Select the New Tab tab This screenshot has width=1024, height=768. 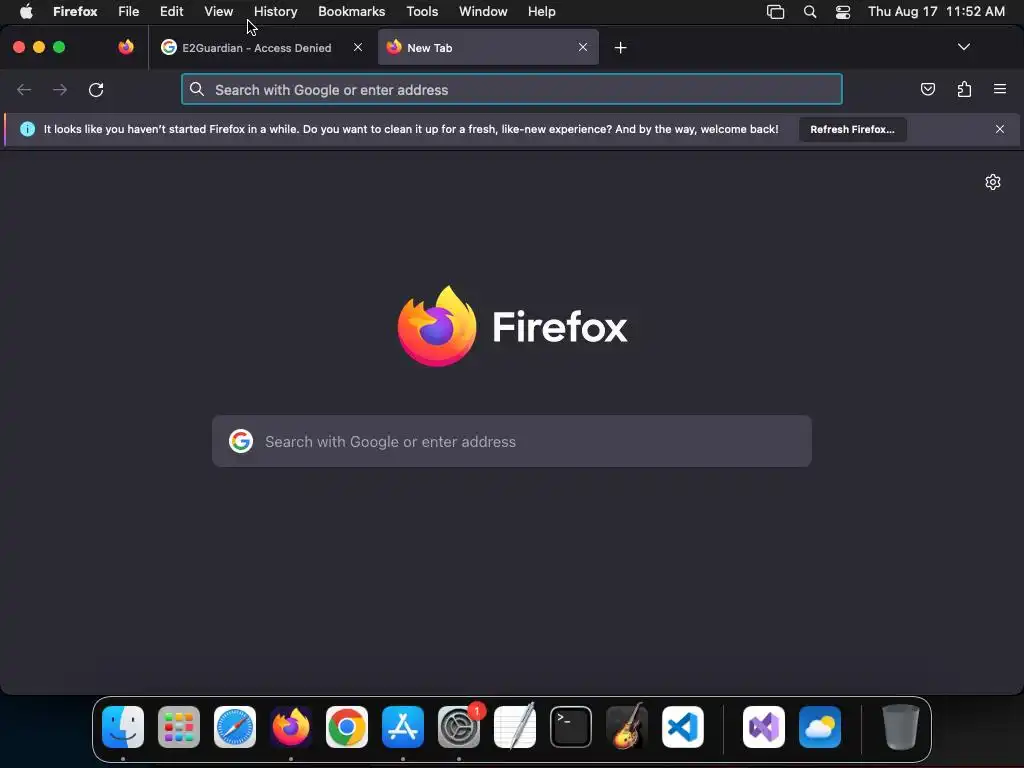tap(488, 48)
